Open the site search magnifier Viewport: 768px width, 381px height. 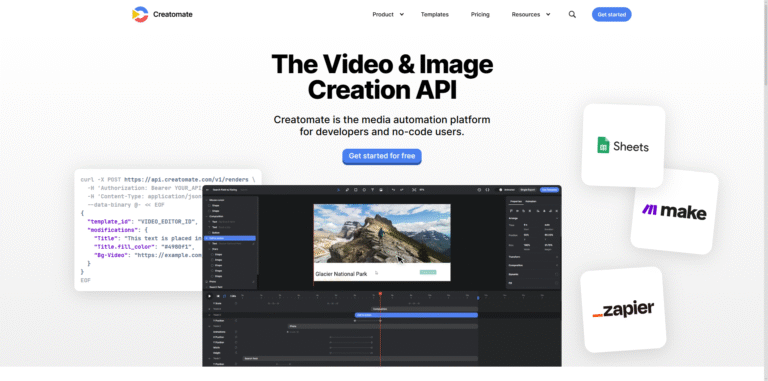pos(572,15)
